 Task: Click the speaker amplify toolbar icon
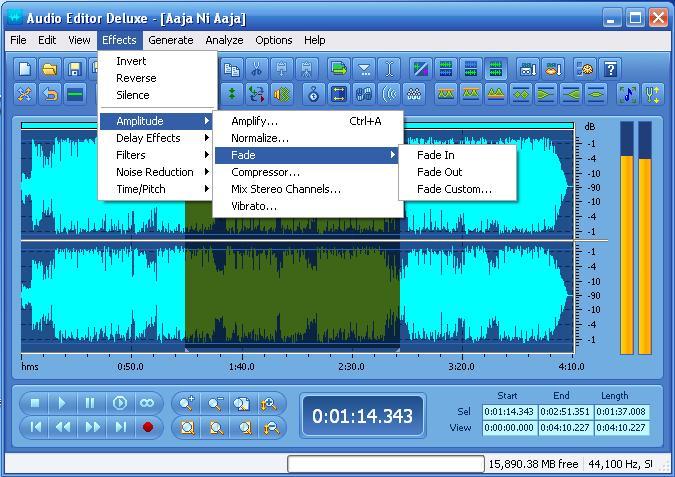282,94
